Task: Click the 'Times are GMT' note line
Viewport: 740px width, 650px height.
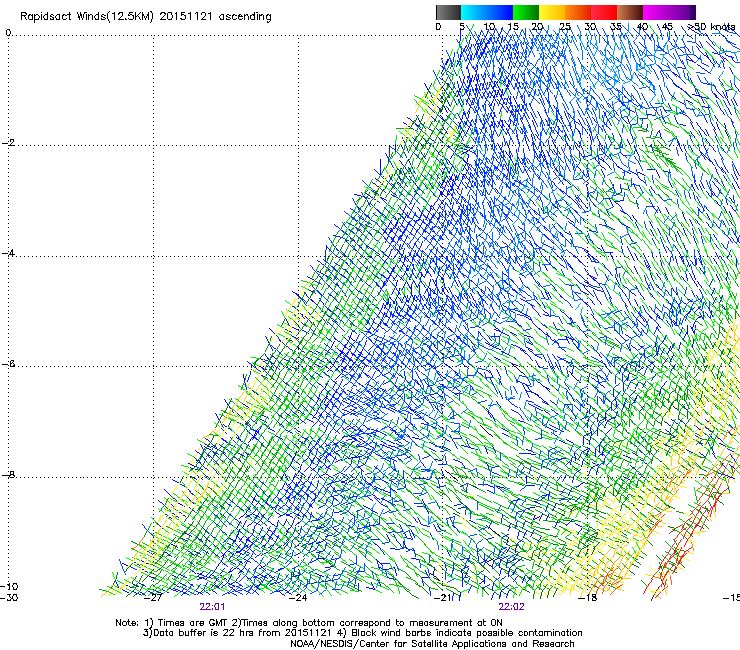Action: [309, 623]
